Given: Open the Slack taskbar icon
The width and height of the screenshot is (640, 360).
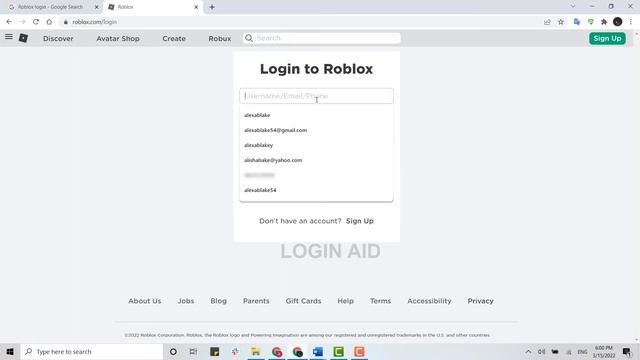Looking at the screenshot, I should coord(235,351).
